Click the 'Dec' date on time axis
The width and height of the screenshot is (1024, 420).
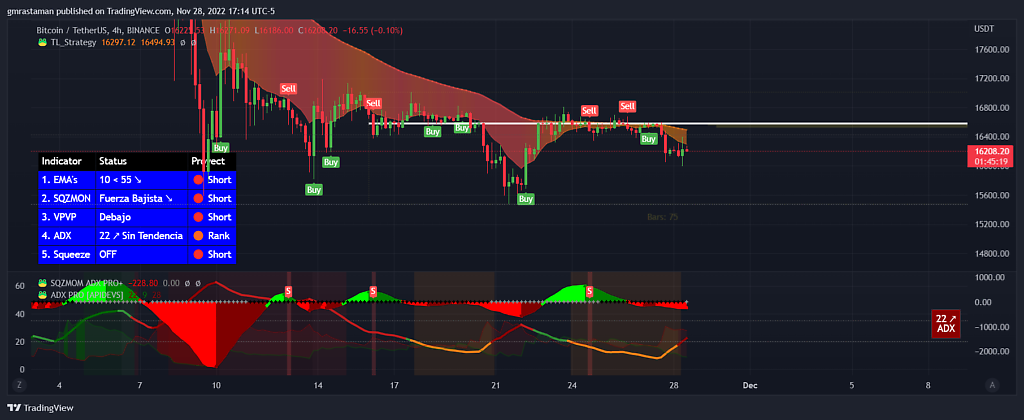coord(749,384)
